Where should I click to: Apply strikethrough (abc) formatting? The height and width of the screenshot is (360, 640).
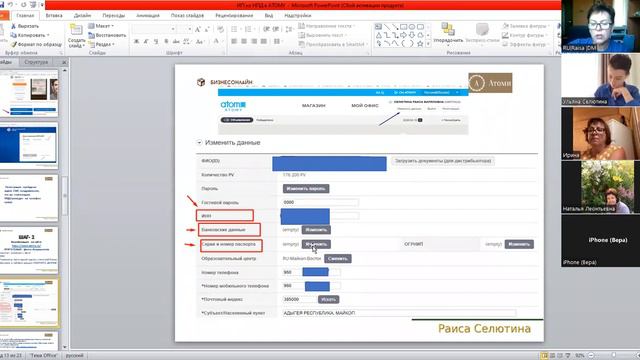(x=176, y=41)
